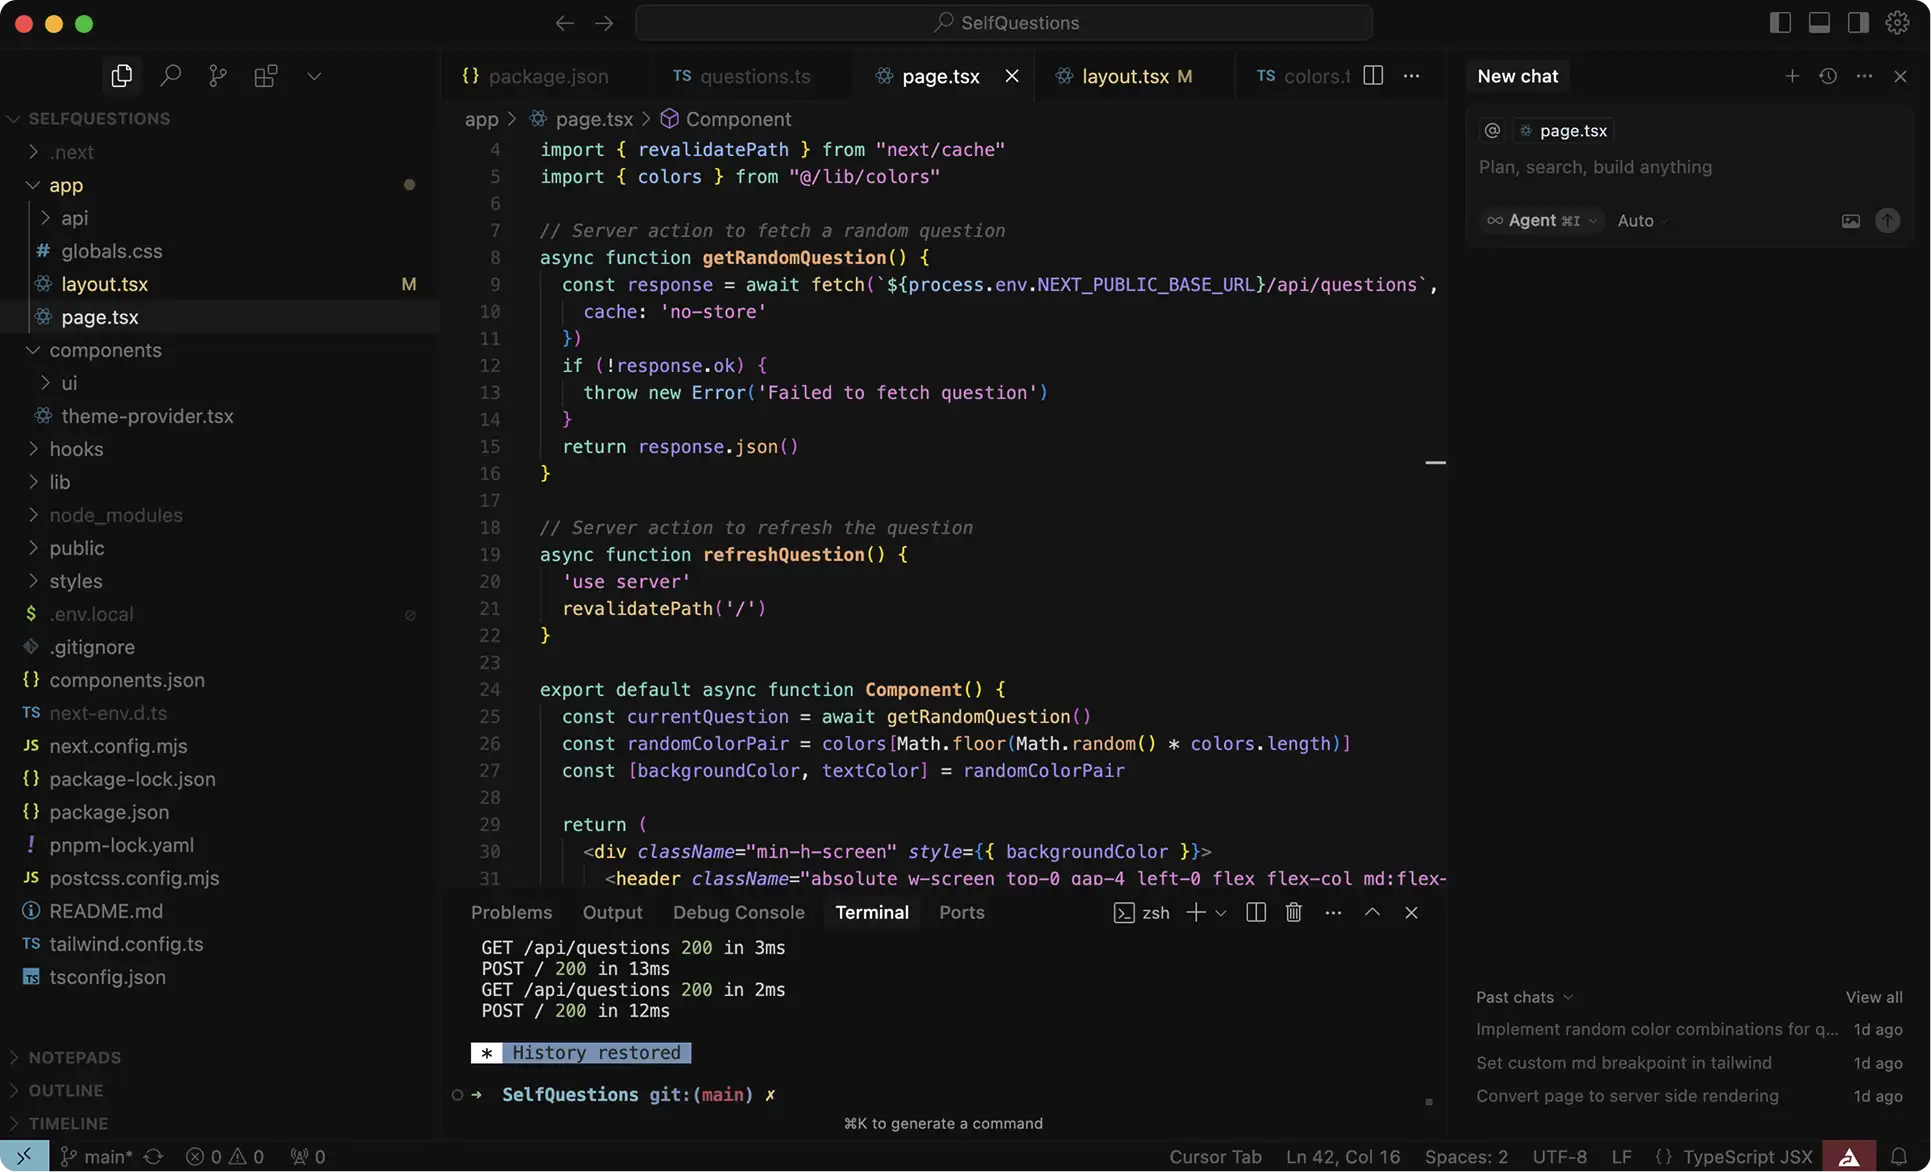Synchronize changes icon in status bar
Screen dimensions: 1931x1172
pyautogui.click(x=153, y=1157)
